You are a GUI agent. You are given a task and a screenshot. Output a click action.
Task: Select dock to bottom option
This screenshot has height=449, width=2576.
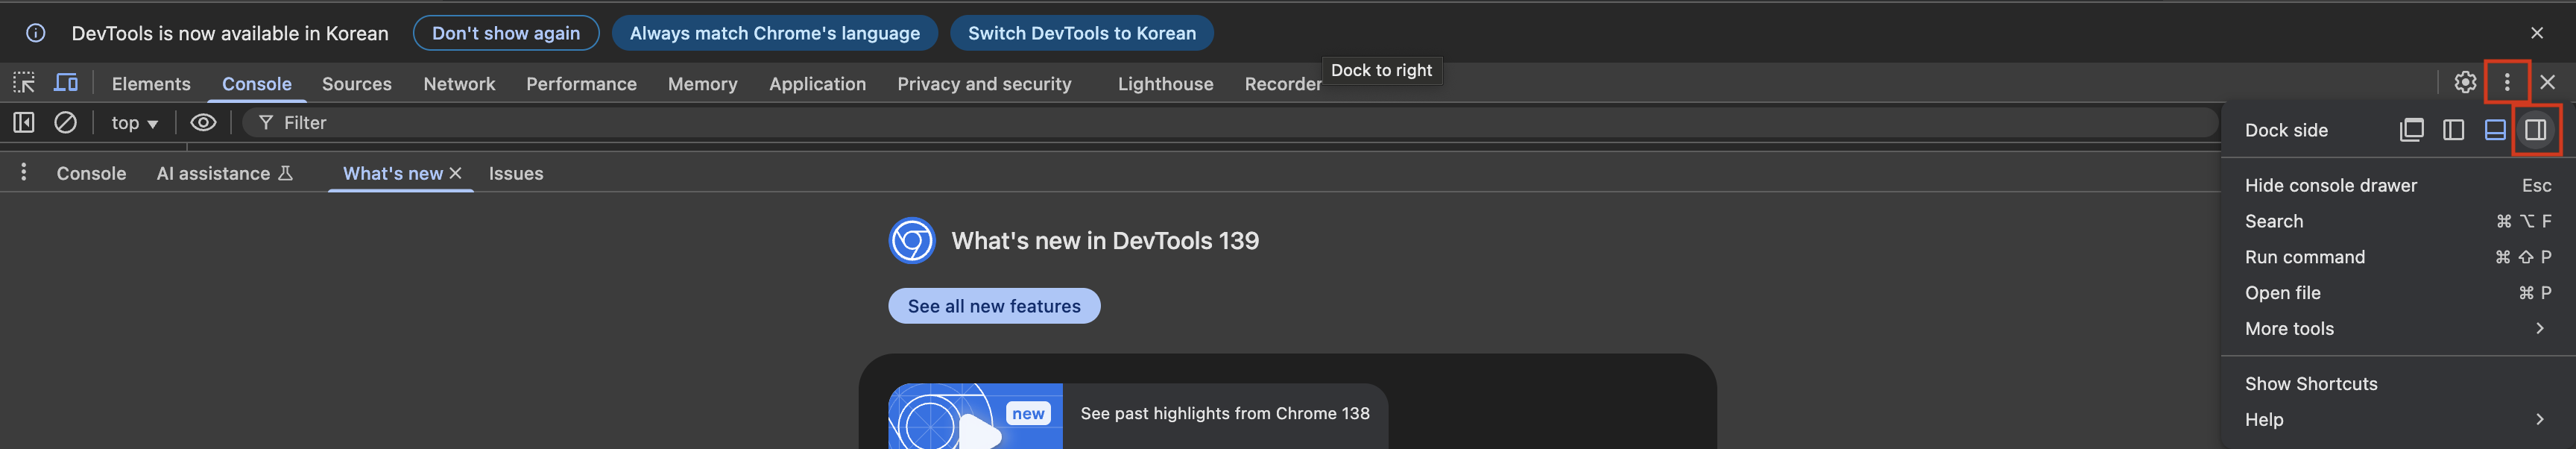pyautogui.click(x=2495, y=130)
